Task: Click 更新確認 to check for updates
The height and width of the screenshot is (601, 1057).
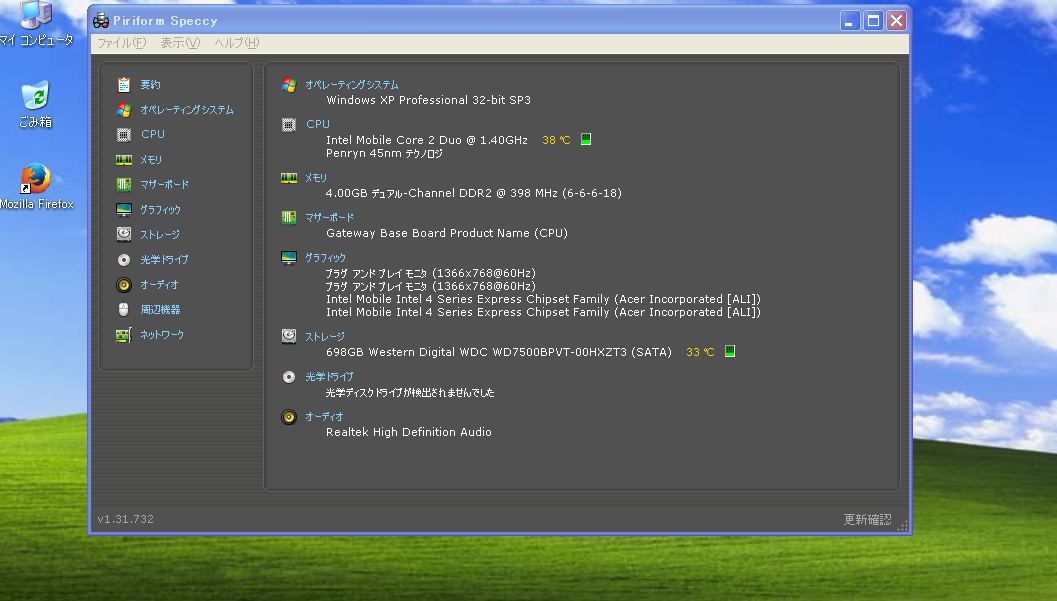Action: point(868,519)
